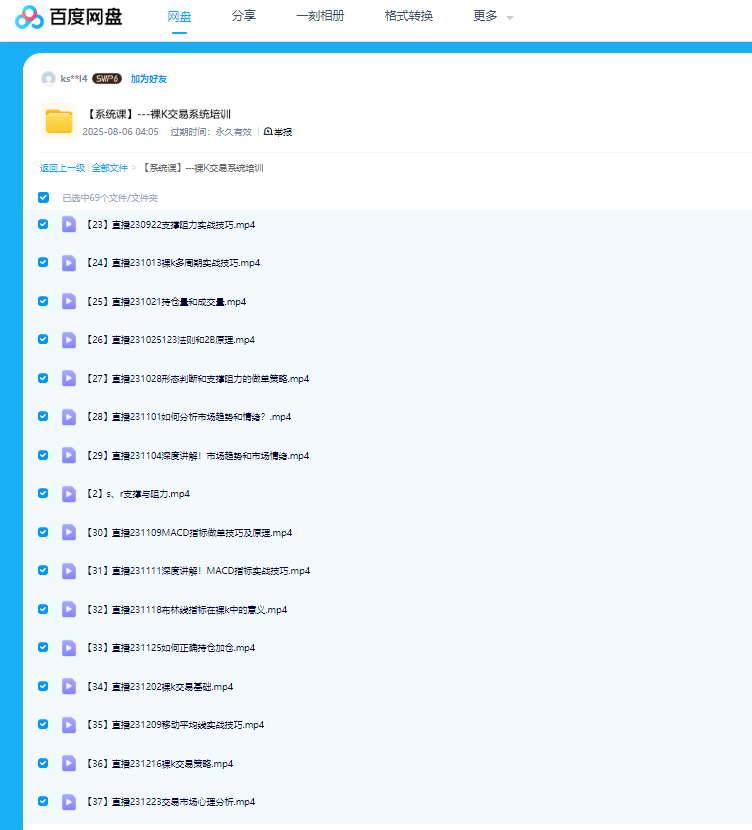Open file 【25】直播231021持仓量和成交量.mp4
This screenshot has height=830, width=752.
click(x=166, y=302)
